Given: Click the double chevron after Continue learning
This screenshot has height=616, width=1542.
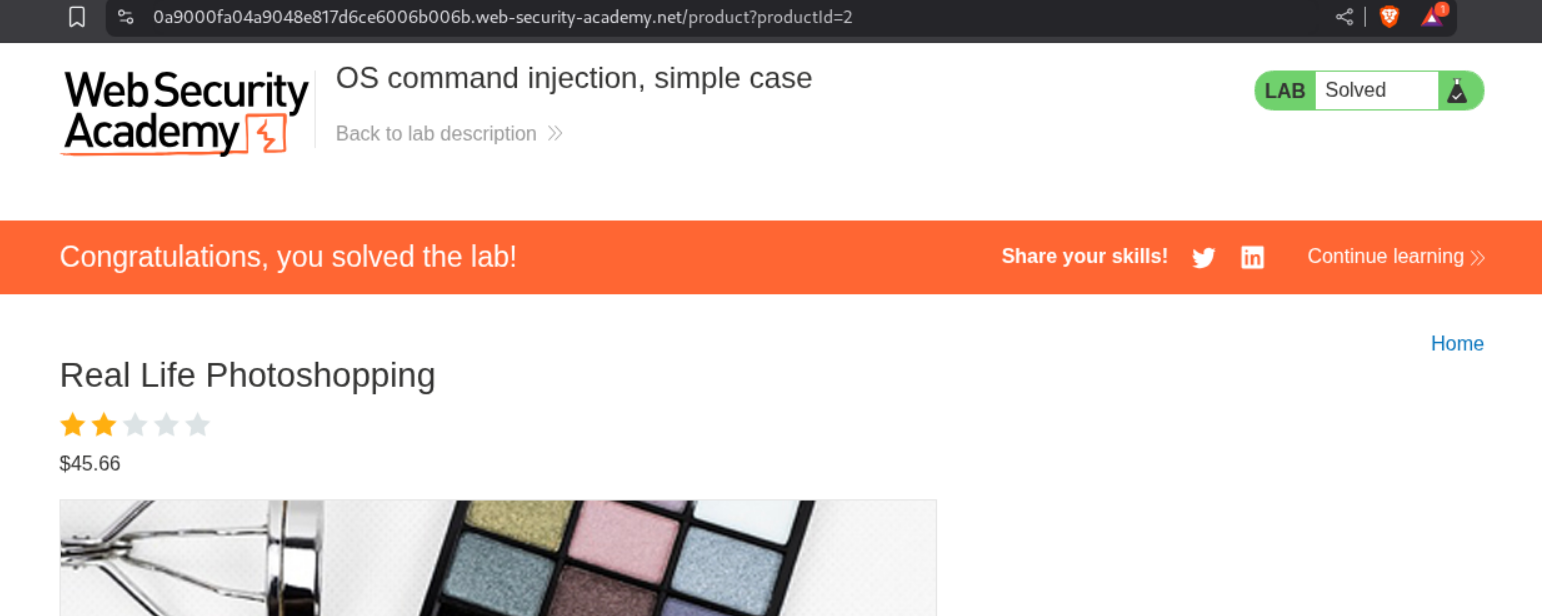Looking at the screenshot, I should click(1478, 258).
